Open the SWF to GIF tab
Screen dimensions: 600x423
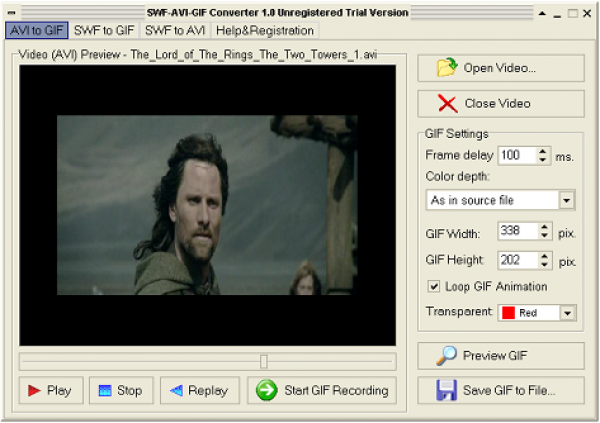tap(104, 30)
